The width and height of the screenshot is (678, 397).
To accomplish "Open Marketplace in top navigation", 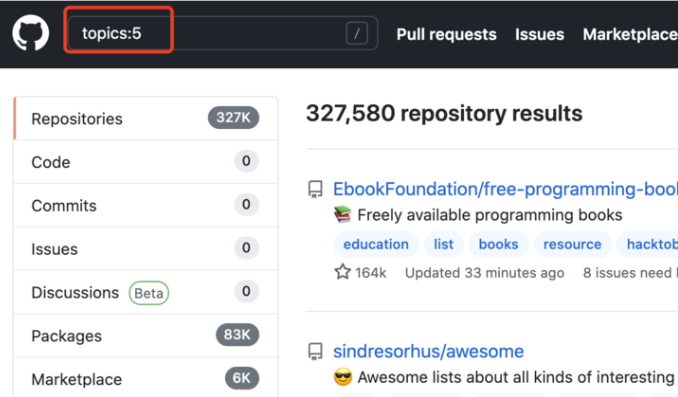I will (x=630, y=34).
